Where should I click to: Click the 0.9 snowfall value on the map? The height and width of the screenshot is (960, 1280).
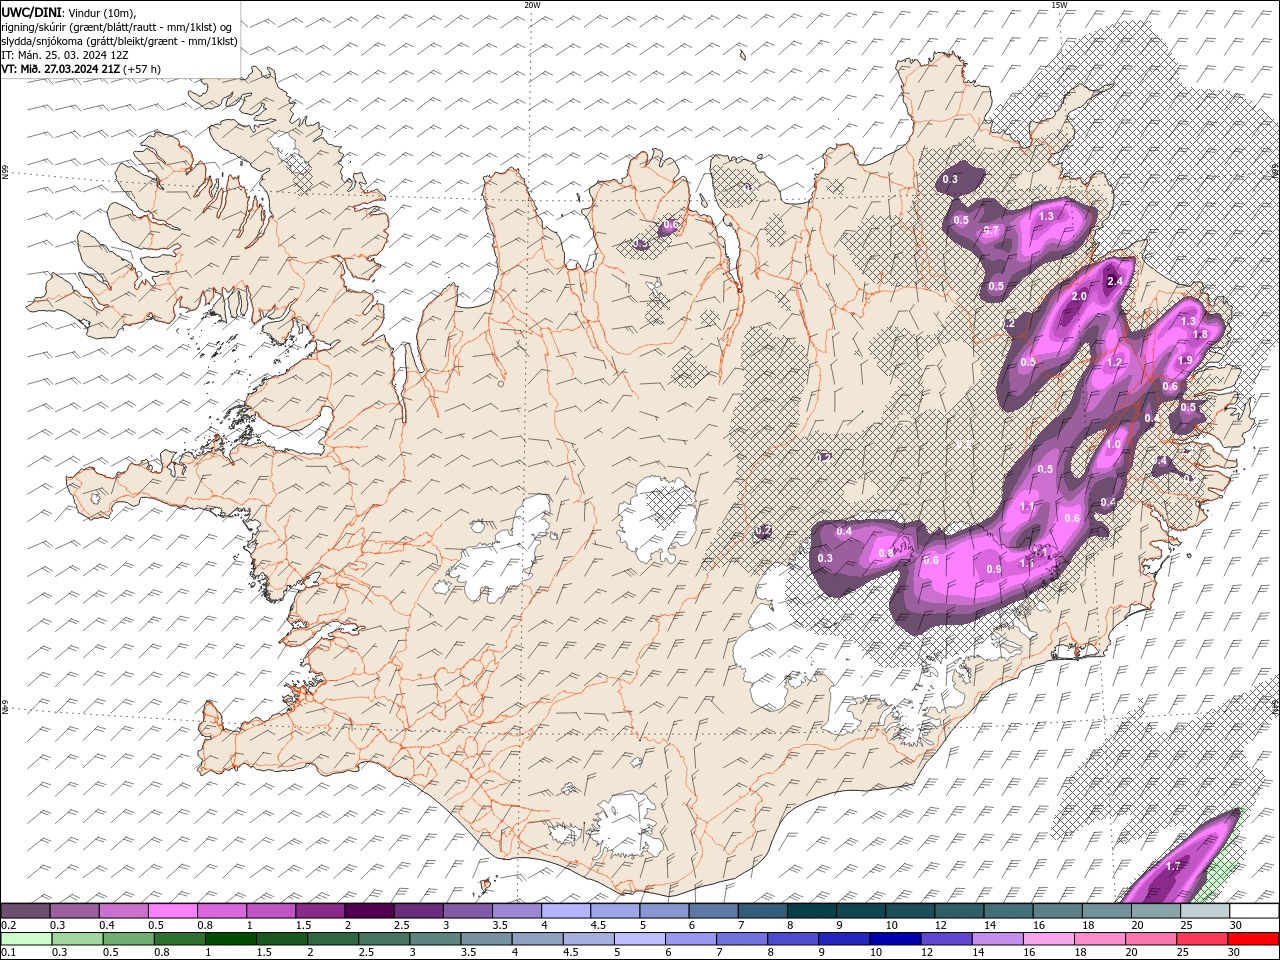click(994, 569)
